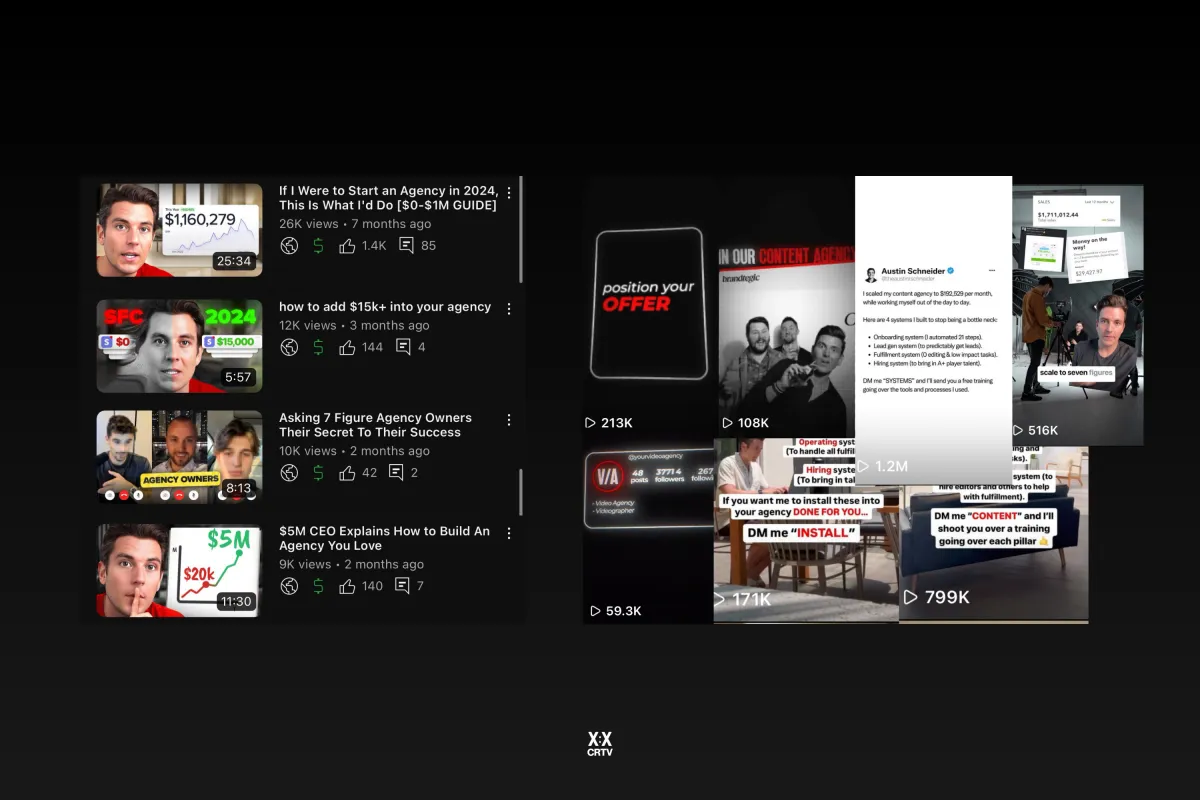Image resolution: width=1200 pixels, height=800 pixels.
Task: Open the video titled $5M CEO Explains How to Build
Action: (384, 538)
